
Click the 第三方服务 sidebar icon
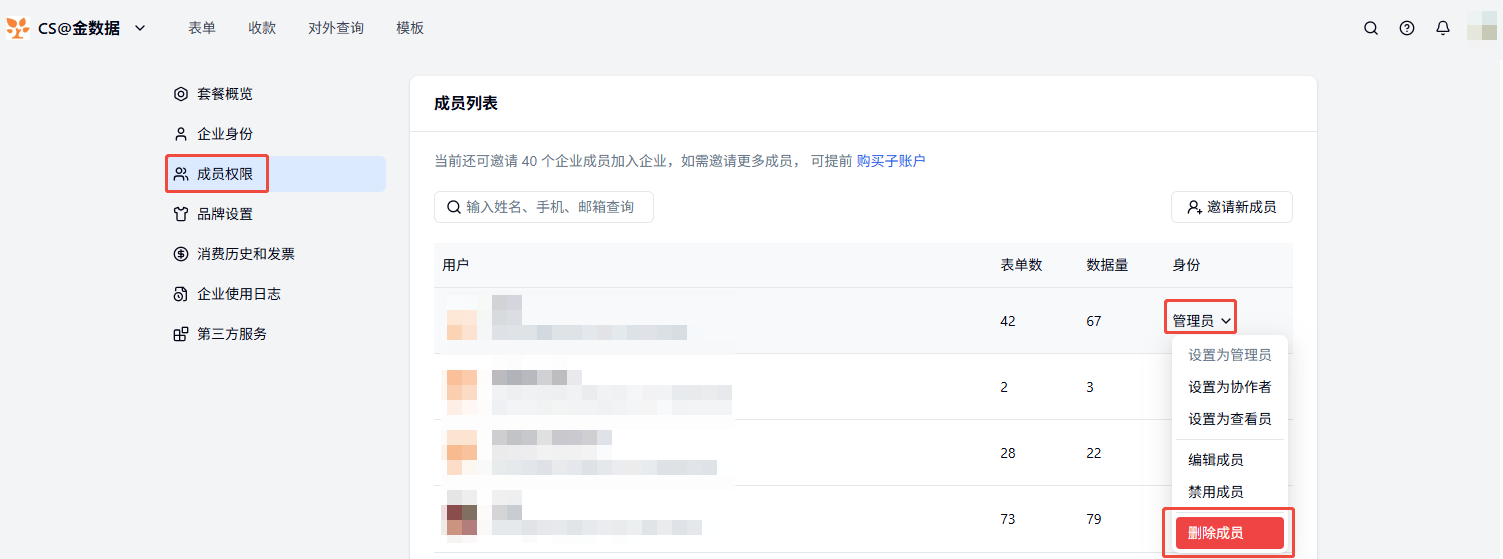181,334
